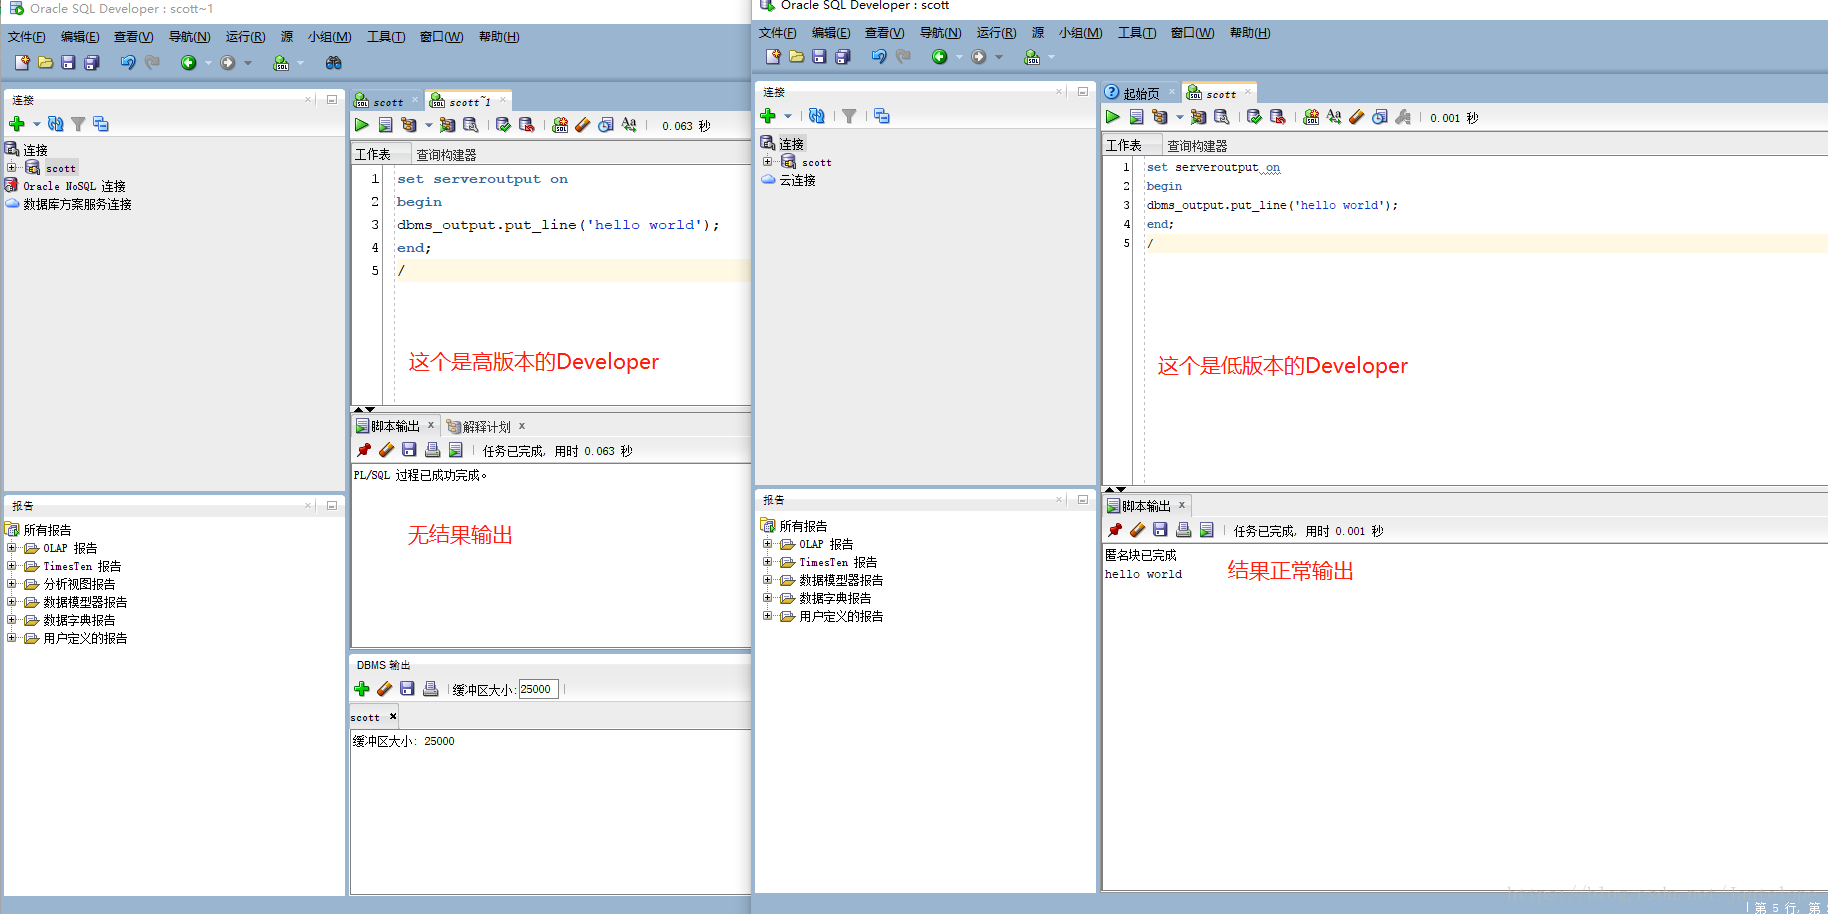Open SQL history icon in left window toolbar
Viewport: 1828px width, 914px height.
(606, 125)
